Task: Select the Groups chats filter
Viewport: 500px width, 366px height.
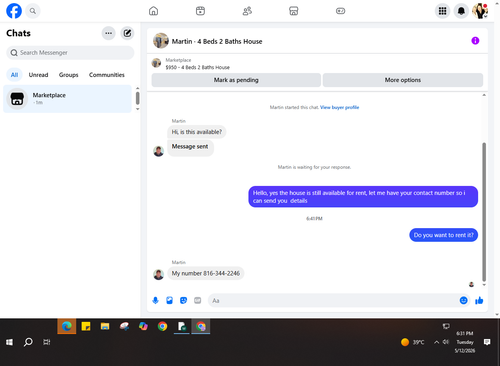Action: point(68,75)
